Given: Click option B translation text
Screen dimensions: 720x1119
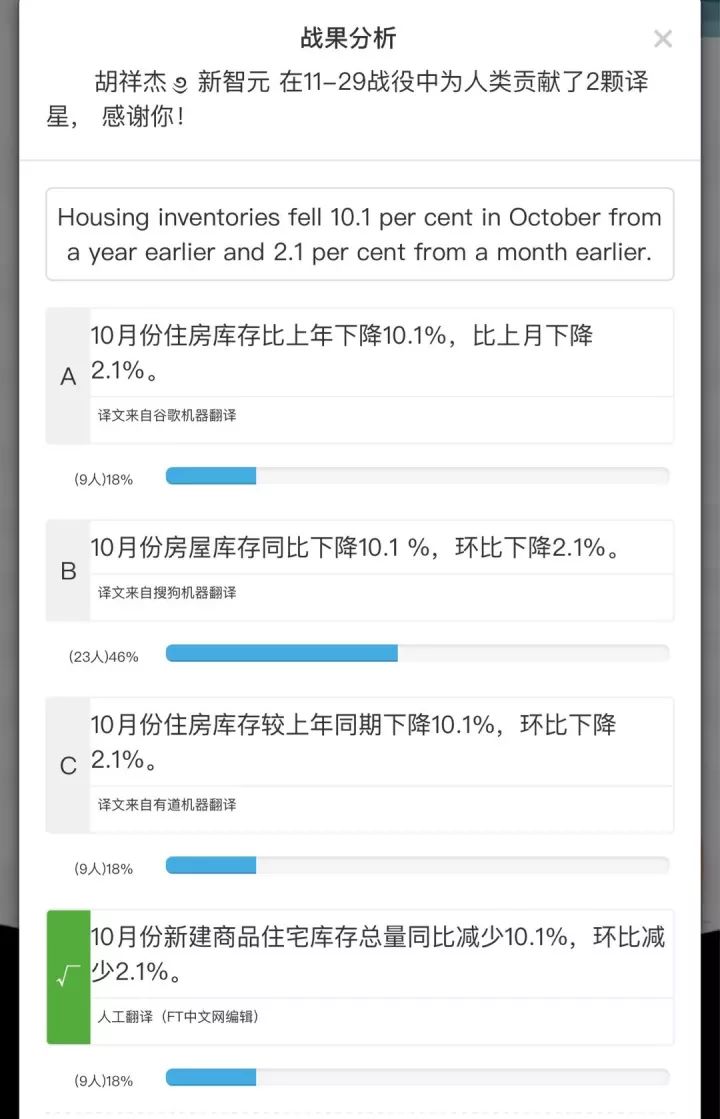Looking at the screenshot, I should 355,548.
